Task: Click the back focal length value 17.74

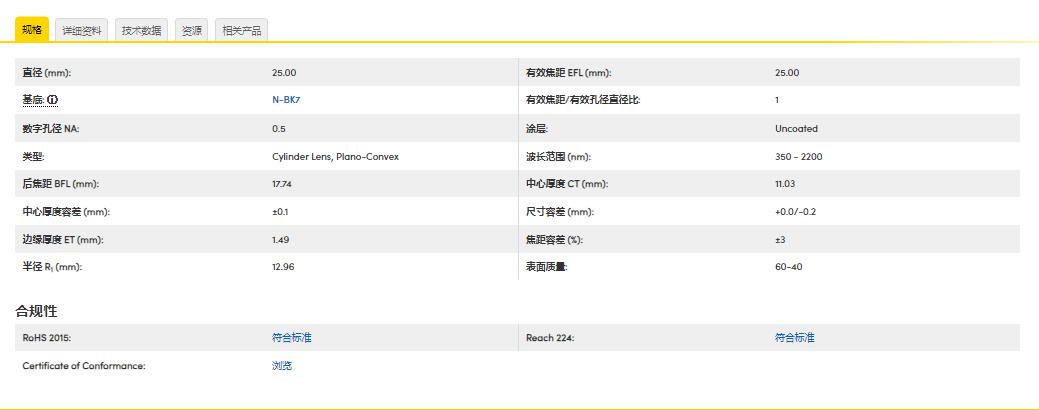Action: (x=283, y=184)
